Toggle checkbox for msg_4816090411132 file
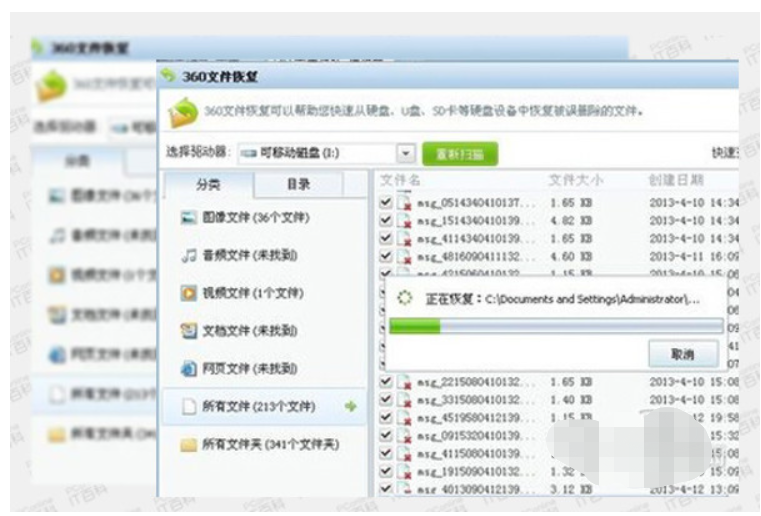761x516 pixels. [x=386, y=256]
